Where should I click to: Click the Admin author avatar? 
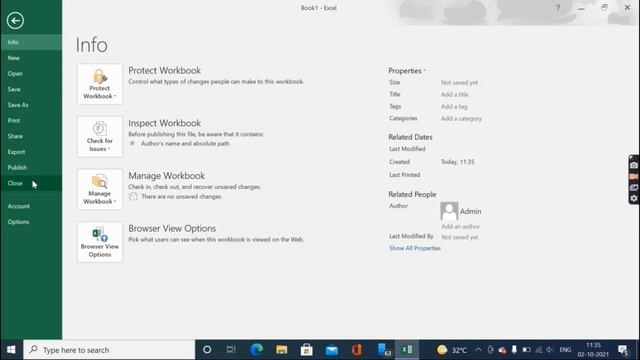(449, 211)
